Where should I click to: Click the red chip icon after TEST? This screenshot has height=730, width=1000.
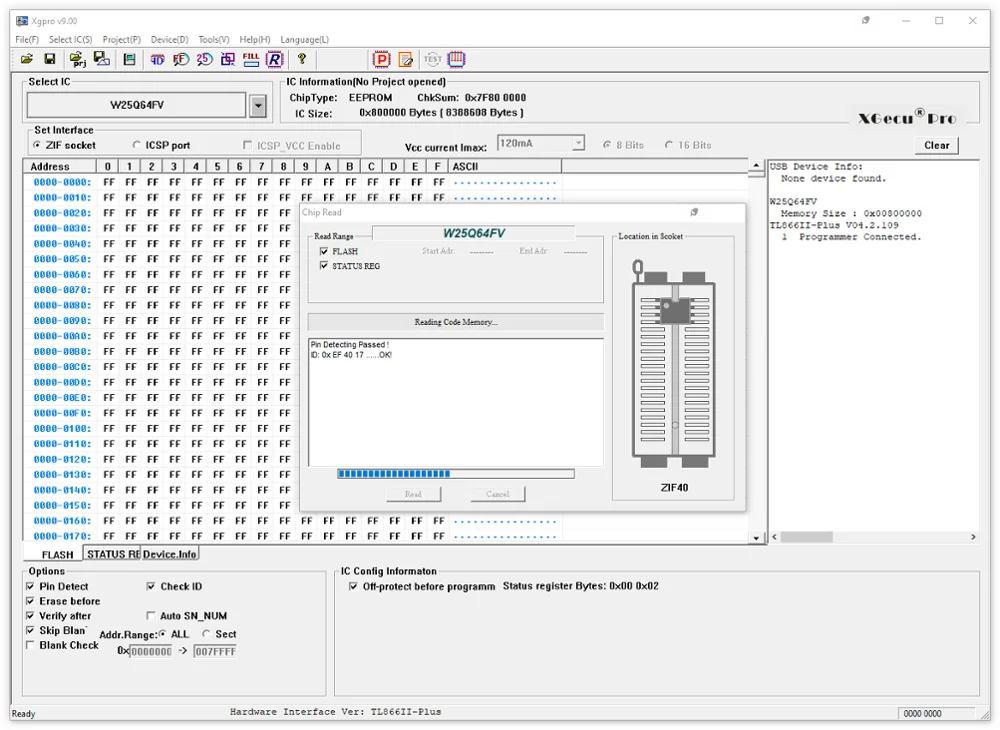pos(457,60)
